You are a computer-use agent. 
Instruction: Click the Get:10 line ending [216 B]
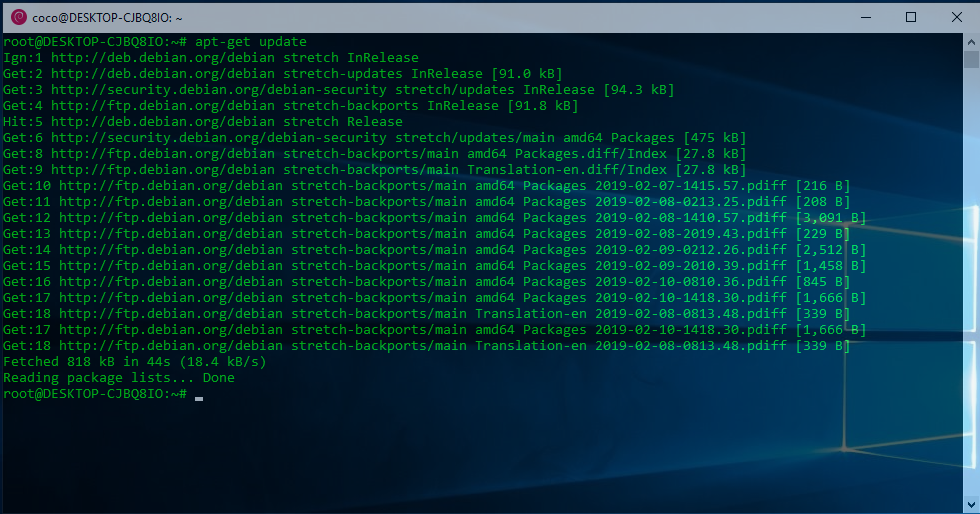pyautogui.click(x=426, y=186)
